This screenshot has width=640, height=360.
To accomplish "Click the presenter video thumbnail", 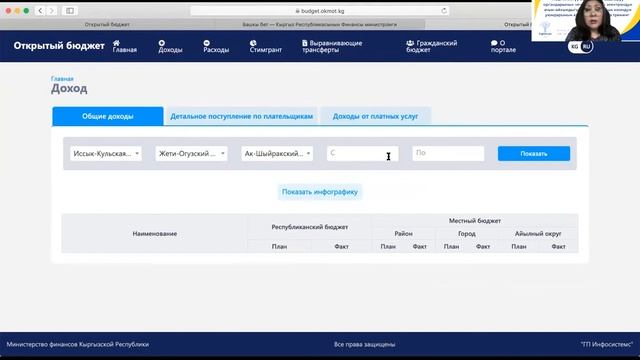I will tap(586, 20).
